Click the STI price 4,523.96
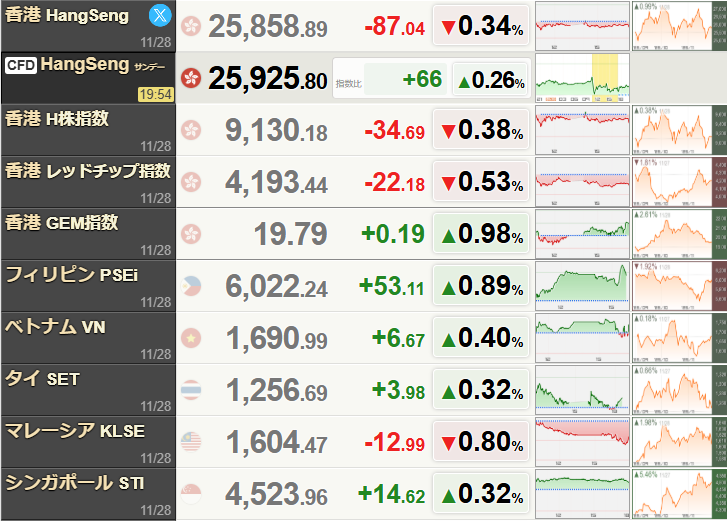 (277, 494)
